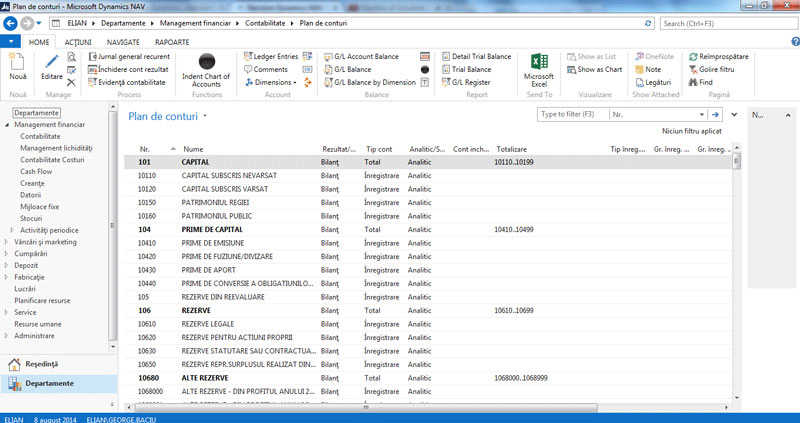Open the Help question mark icon
The image size is (800, 423).
(x=795, y=42)
